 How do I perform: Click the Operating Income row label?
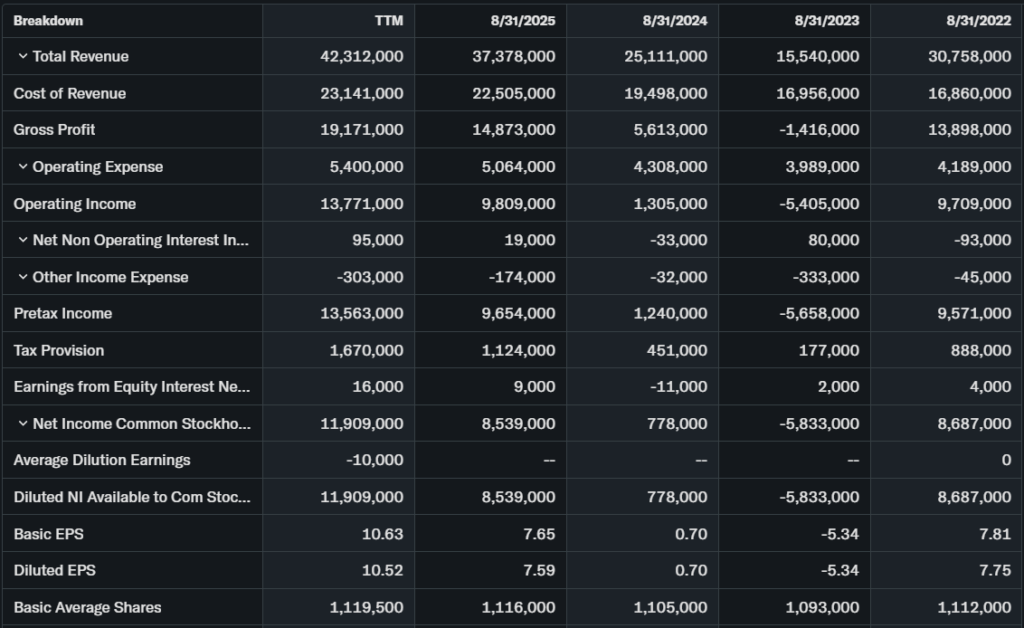pyautogui.click(x=75, y=204)
